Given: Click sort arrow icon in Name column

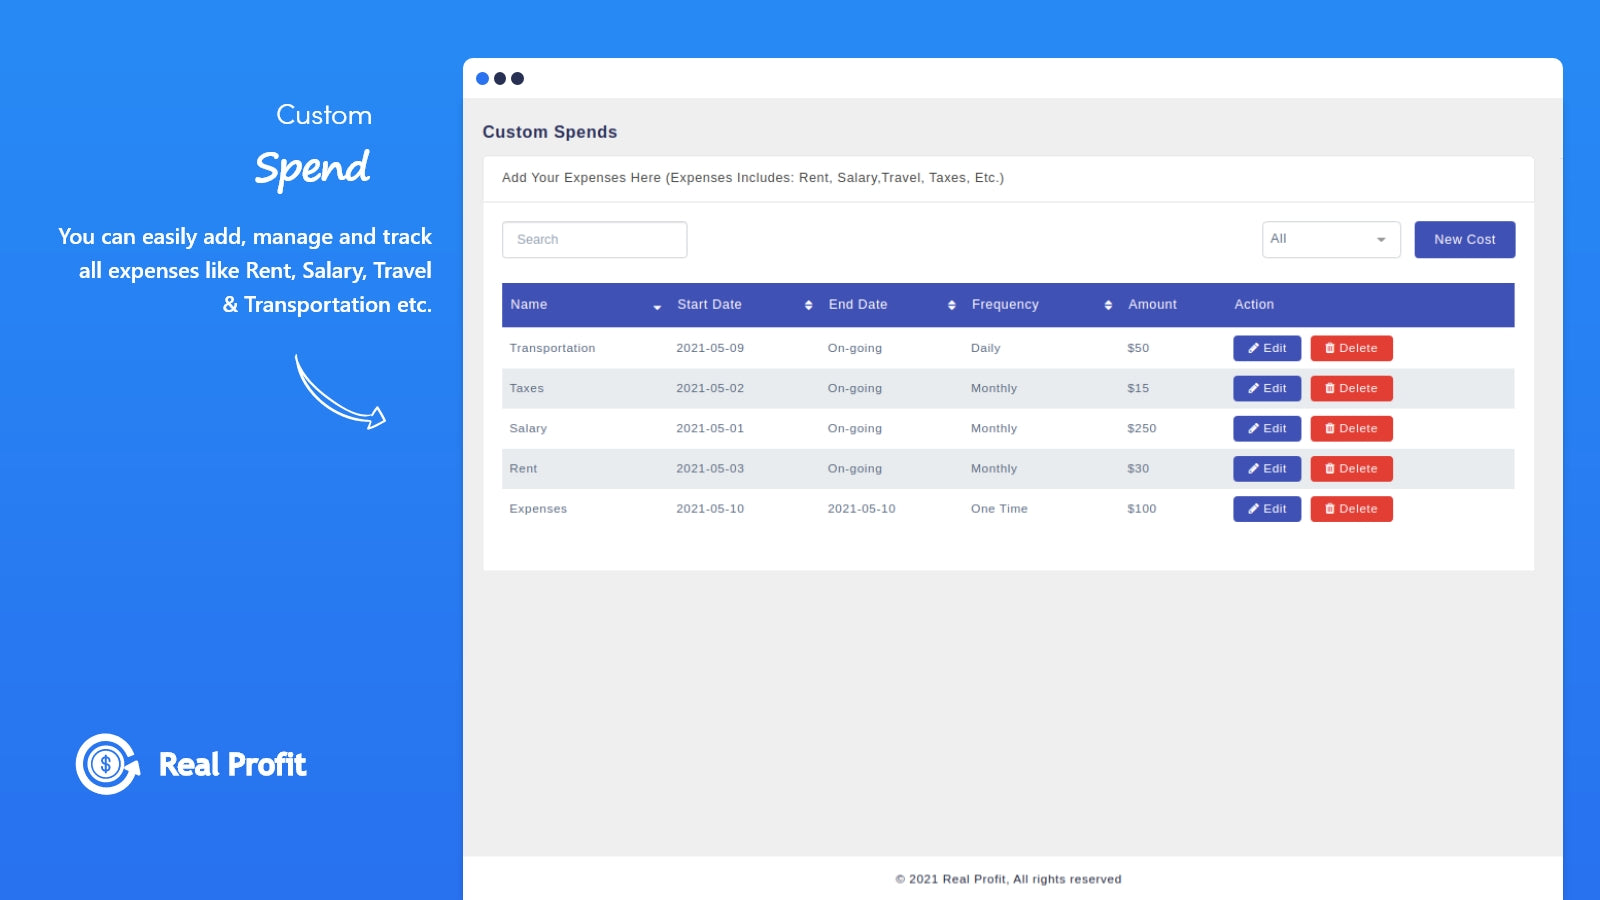Looking at the screenshot, I should pos(657,306).
